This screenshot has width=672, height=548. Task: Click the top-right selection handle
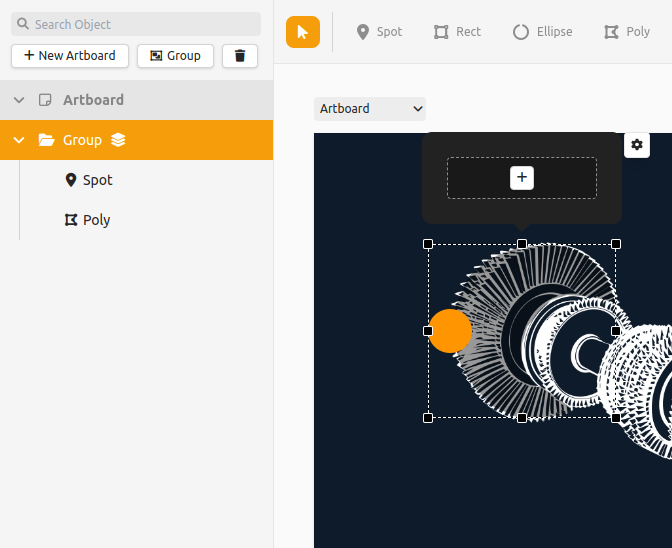coord(616,244)
